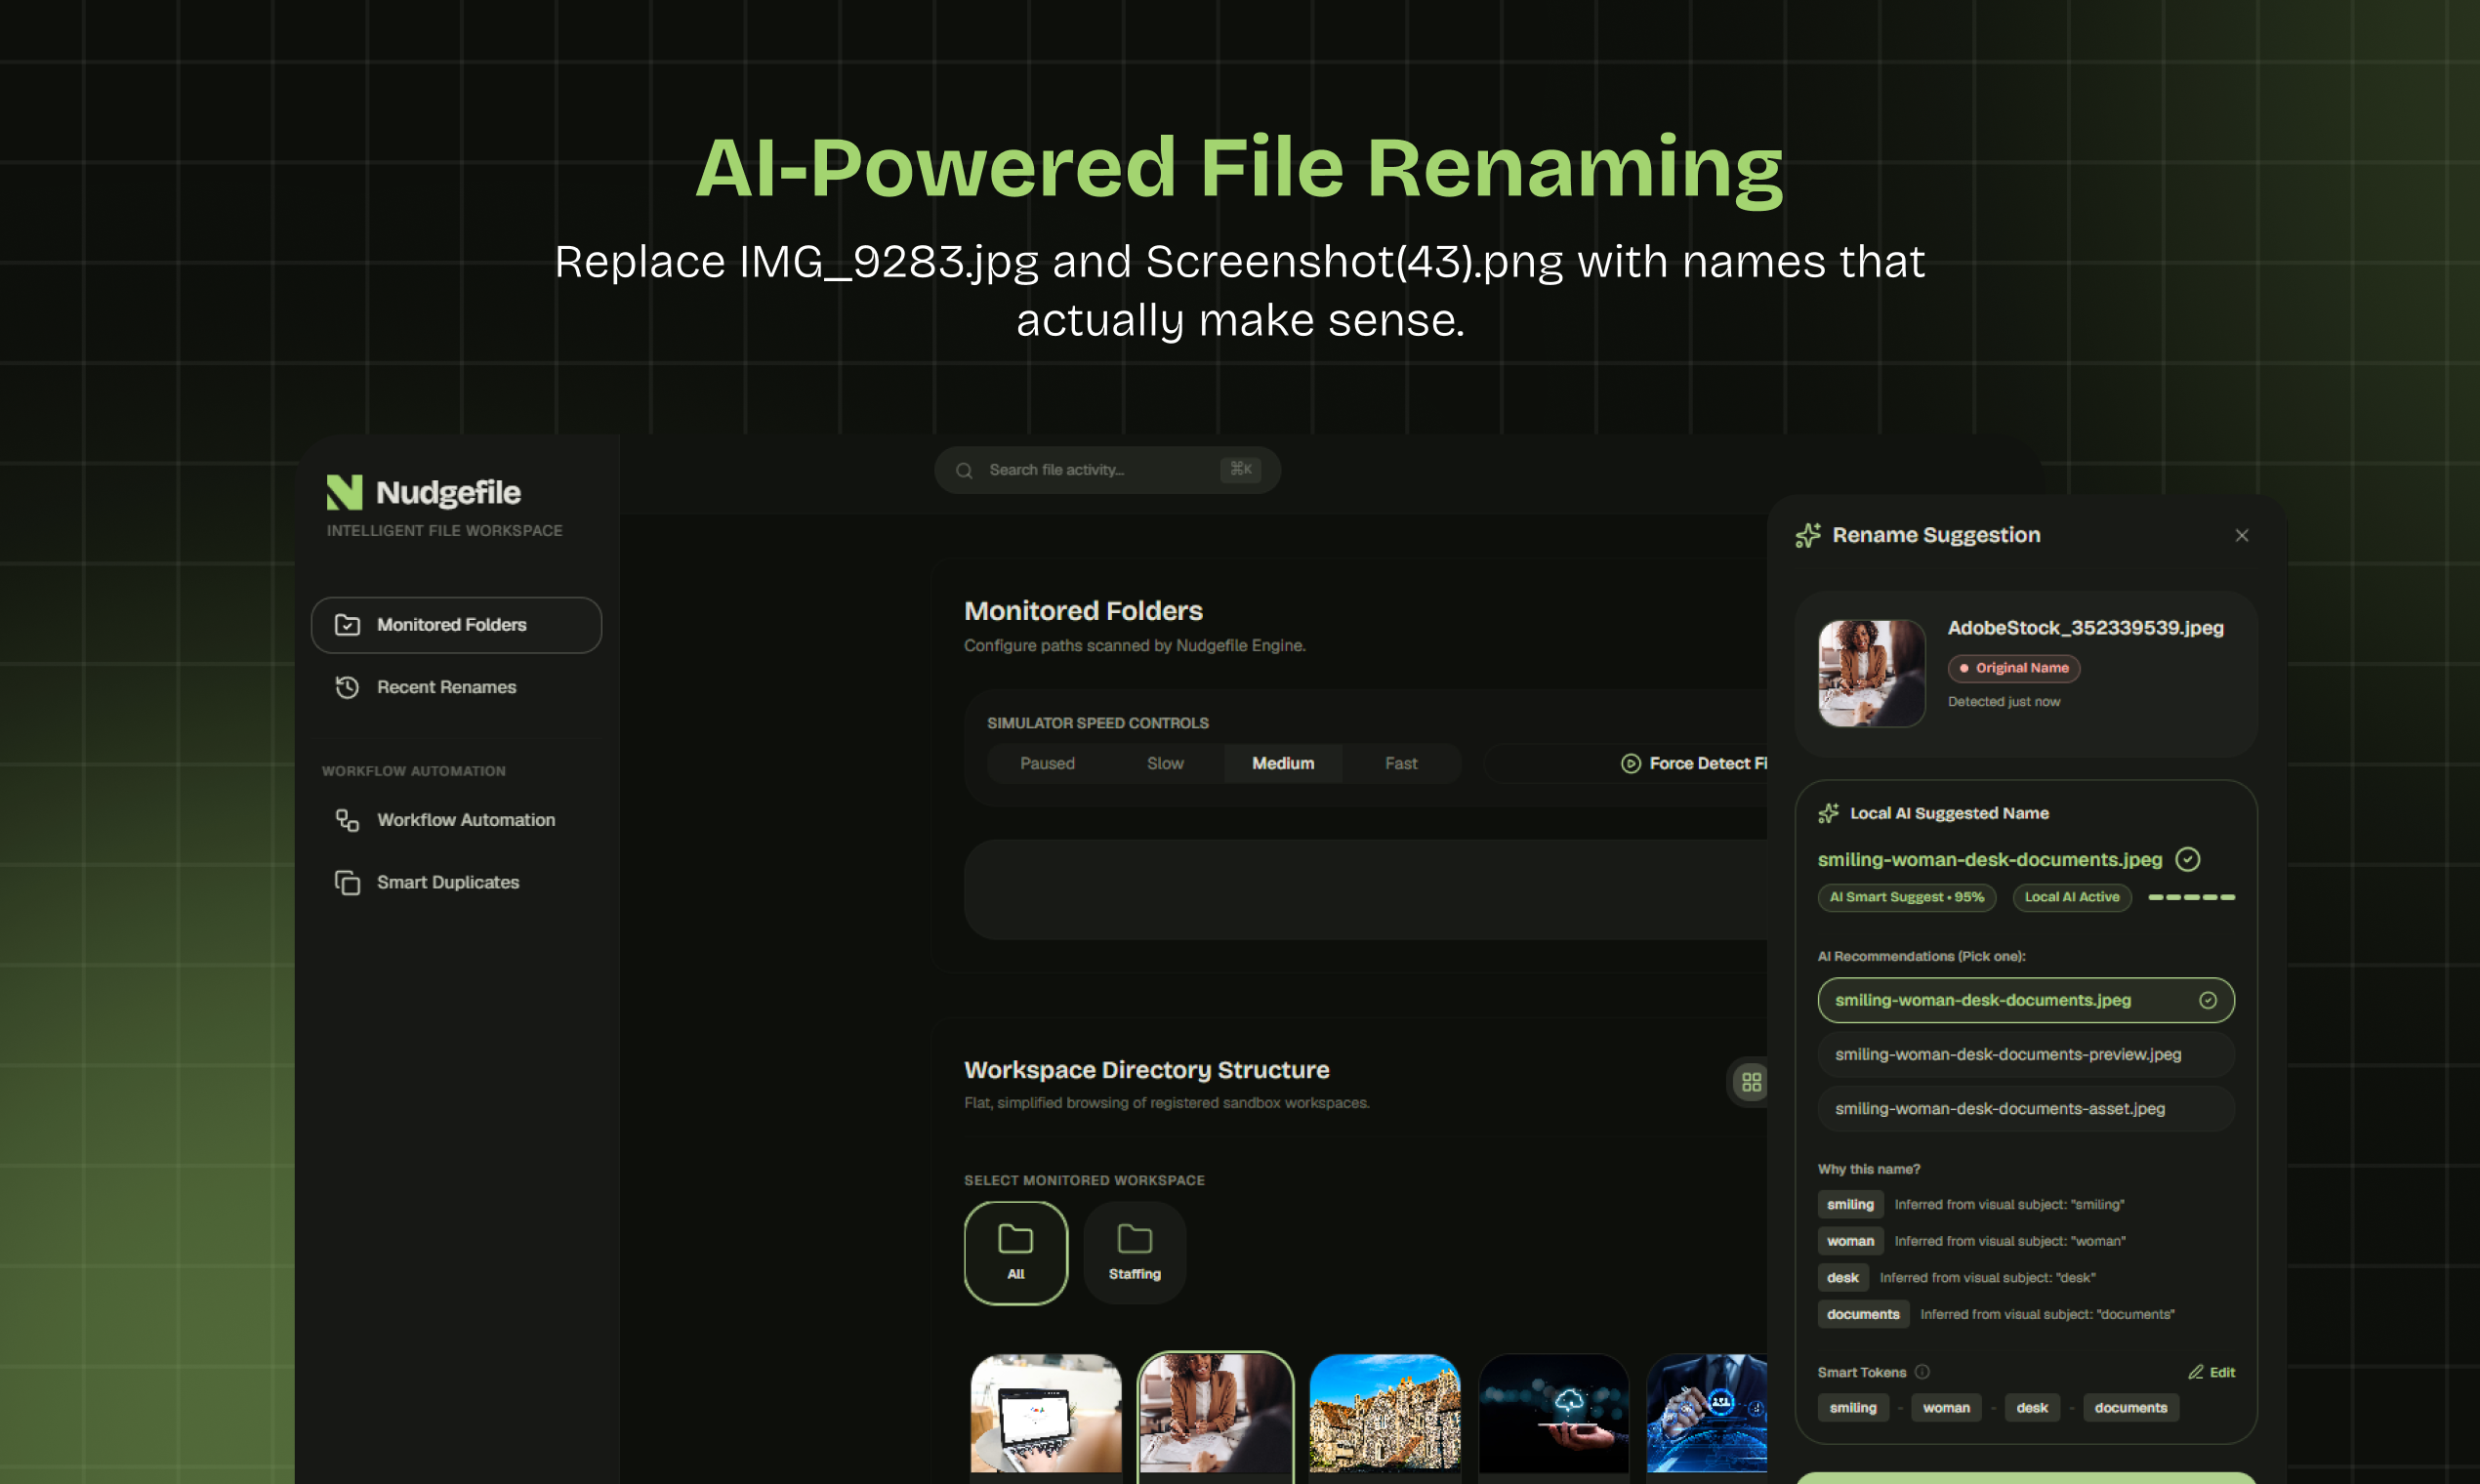Open the cloud on hand thumbnail
The width and height of the screenshot is (2480, 1484).
tap(1554, 1415)
